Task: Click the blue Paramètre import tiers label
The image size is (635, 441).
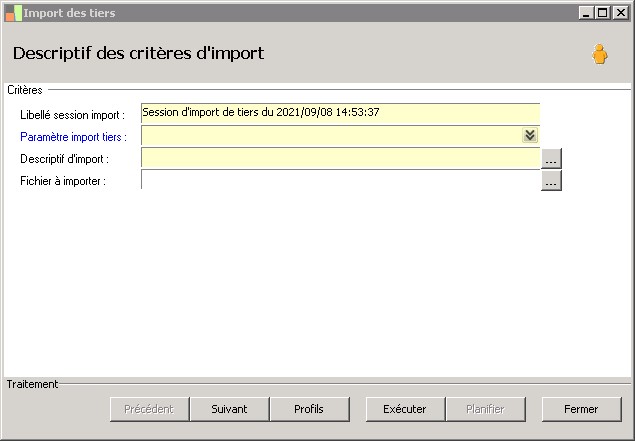Action: pos(73,137)
